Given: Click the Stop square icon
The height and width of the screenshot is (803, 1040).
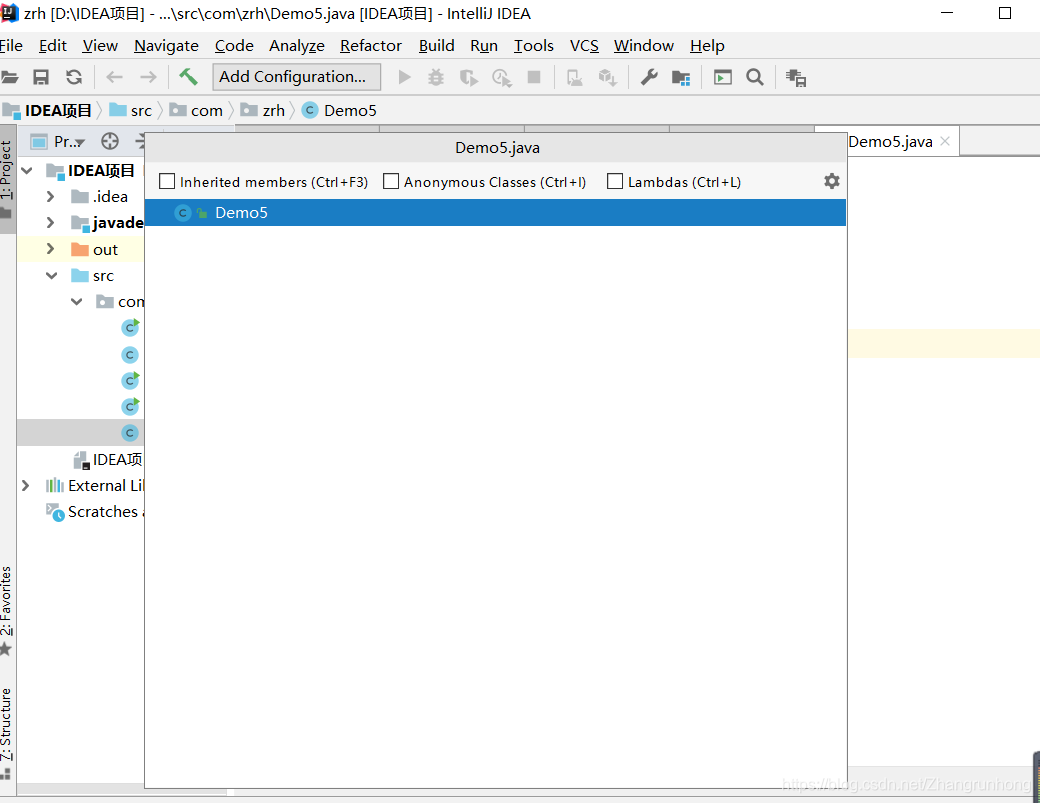Looking at the screenshot, I should 534,78.
